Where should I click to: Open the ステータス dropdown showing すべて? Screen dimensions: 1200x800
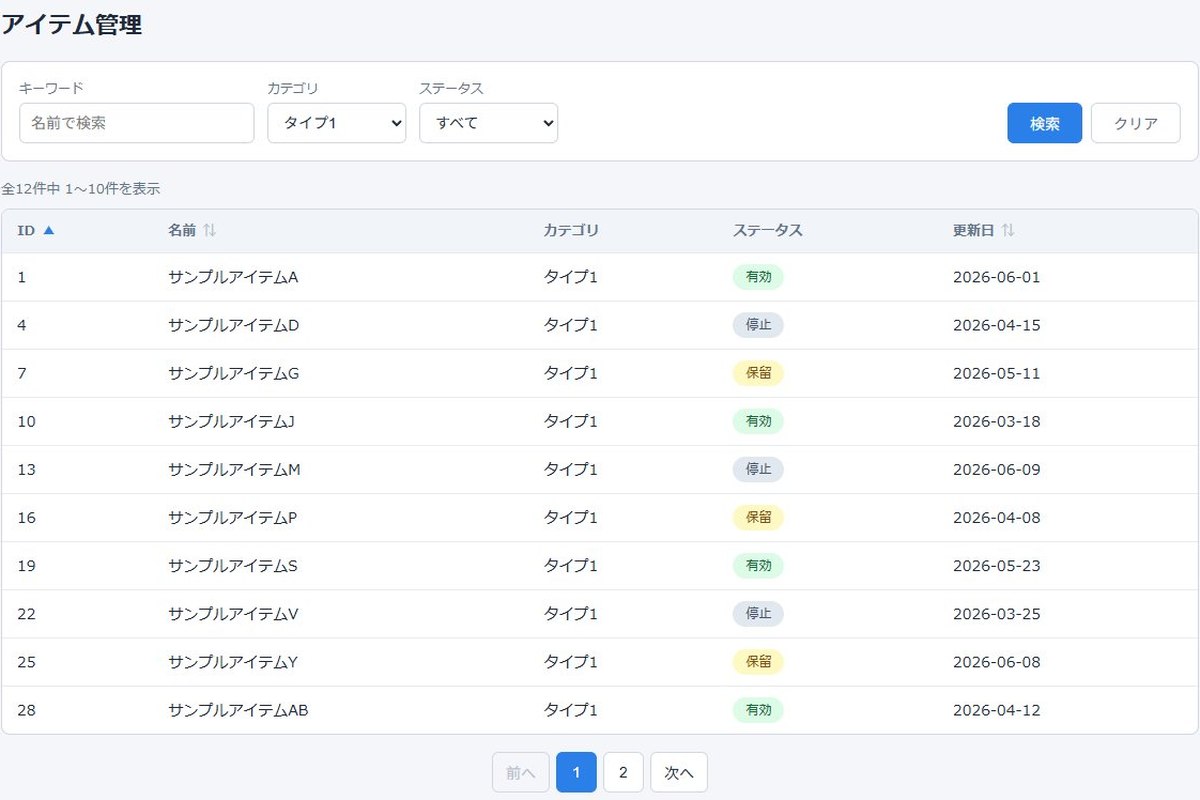[488, 123]
